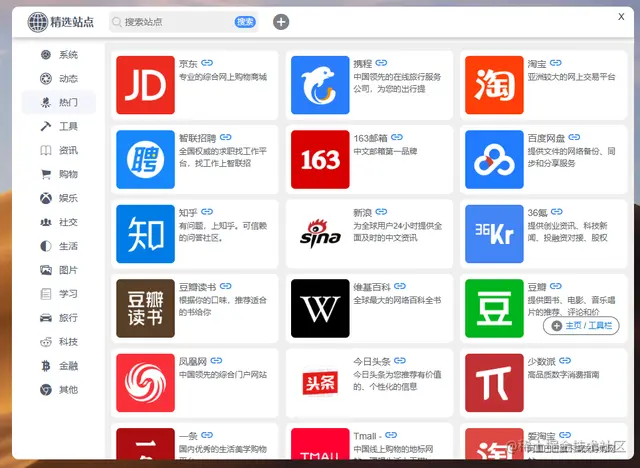640x468 pixels.
Task: Select the 资讯 category
Action: click(59, 150)
